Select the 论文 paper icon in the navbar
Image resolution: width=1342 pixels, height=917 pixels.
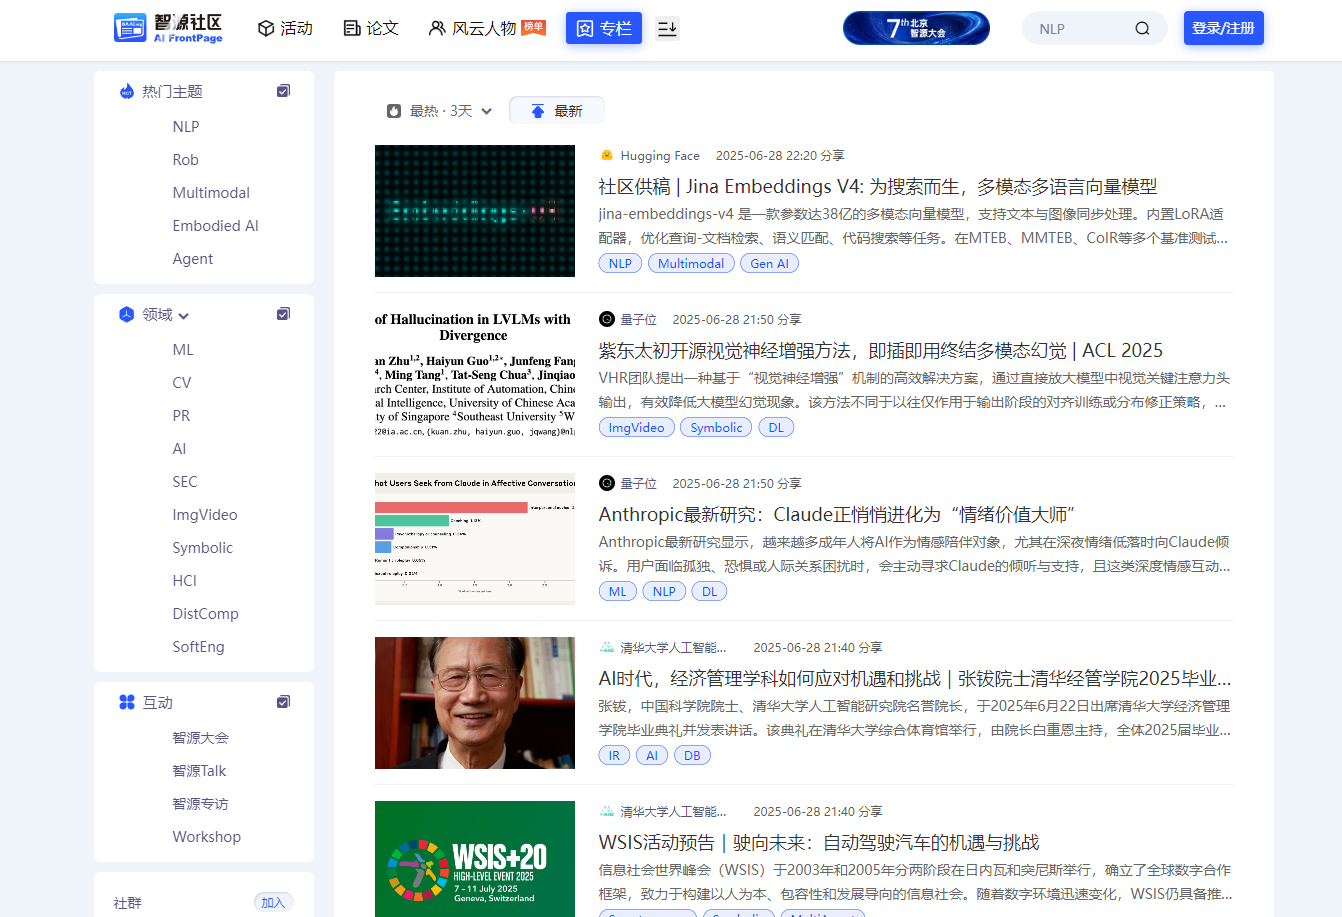point(350,28)
